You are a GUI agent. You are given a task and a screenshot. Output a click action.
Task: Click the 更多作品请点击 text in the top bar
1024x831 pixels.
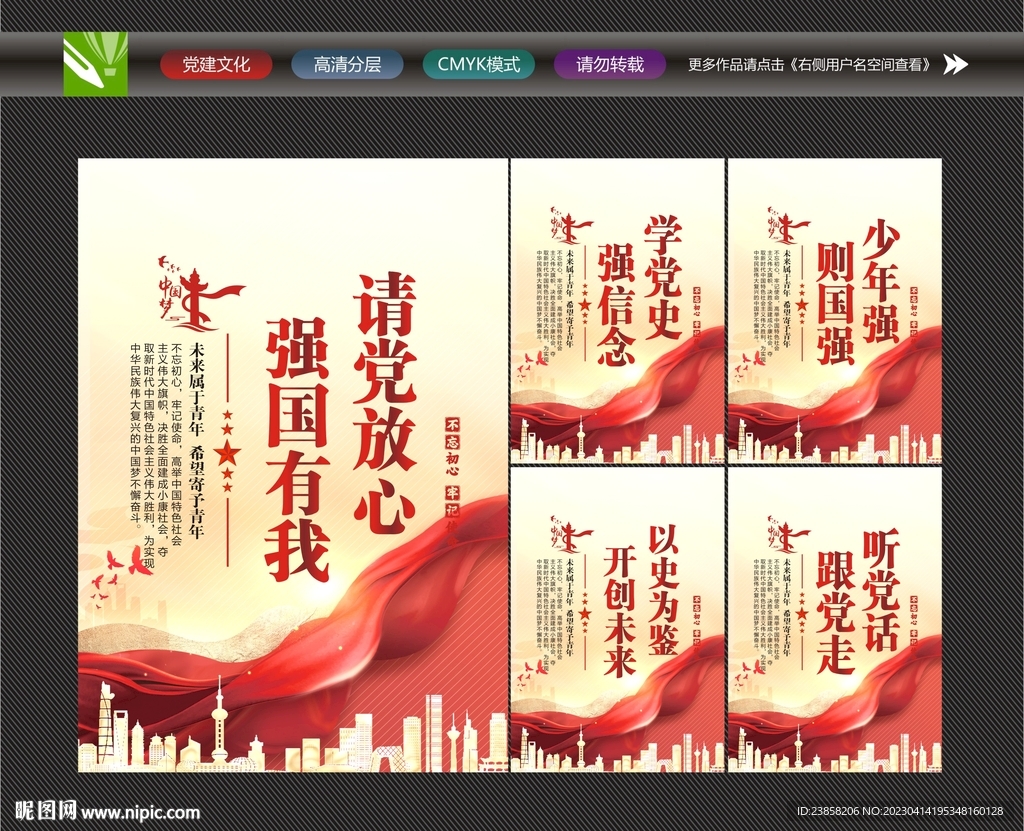tap(735, 63)
